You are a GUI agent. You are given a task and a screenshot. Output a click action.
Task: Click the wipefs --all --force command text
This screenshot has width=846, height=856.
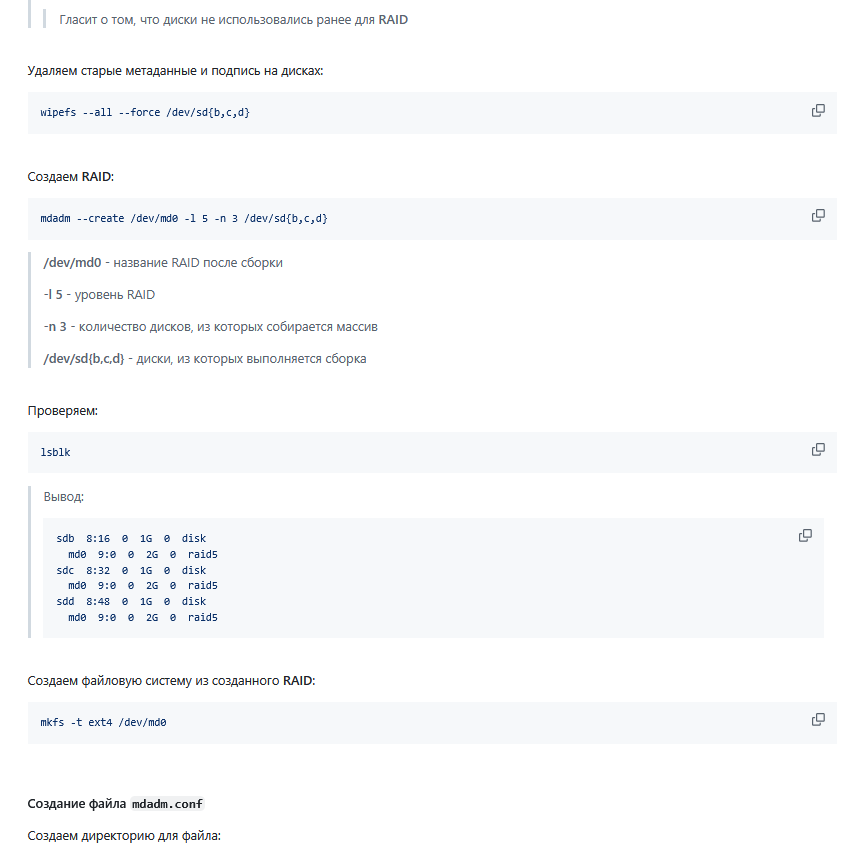click(145, 112)
